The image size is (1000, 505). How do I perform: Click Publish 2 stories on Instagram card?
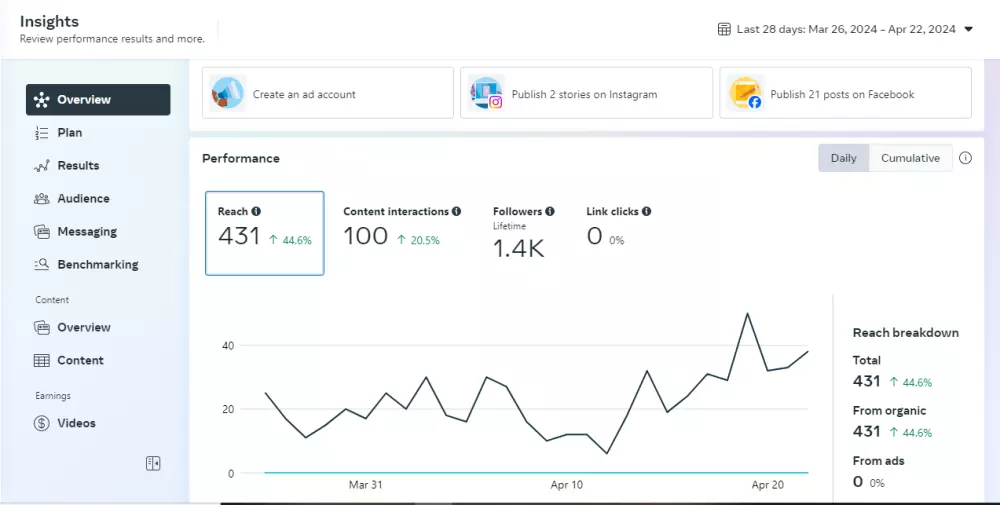tap(586, 93)
